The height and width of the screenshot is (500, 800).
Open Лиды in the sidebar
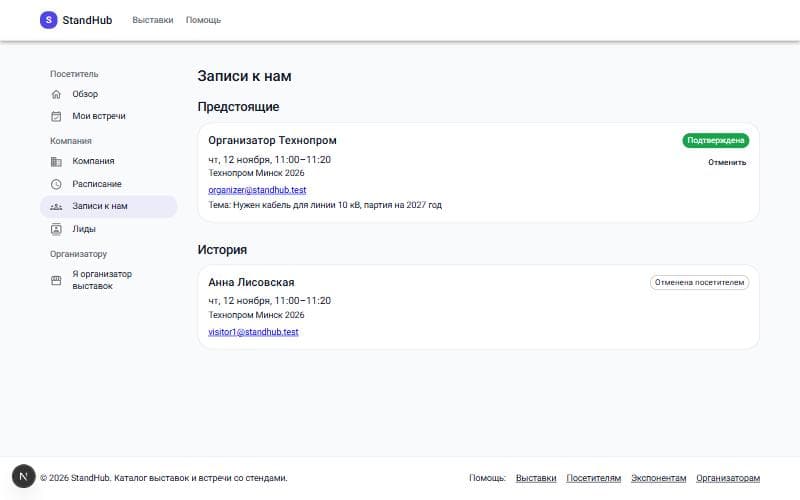109,229
